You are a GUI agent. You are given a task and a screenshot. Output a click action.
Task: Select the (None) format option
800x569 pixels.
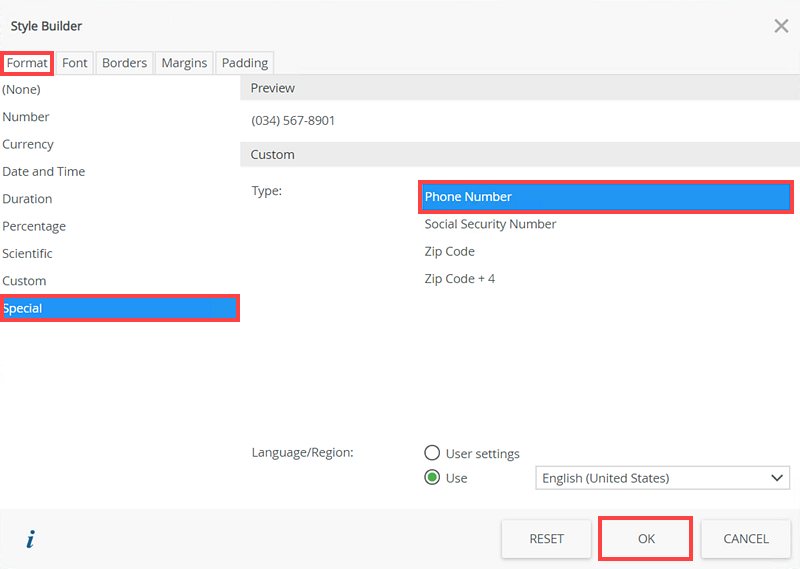[x=21, y=89]
